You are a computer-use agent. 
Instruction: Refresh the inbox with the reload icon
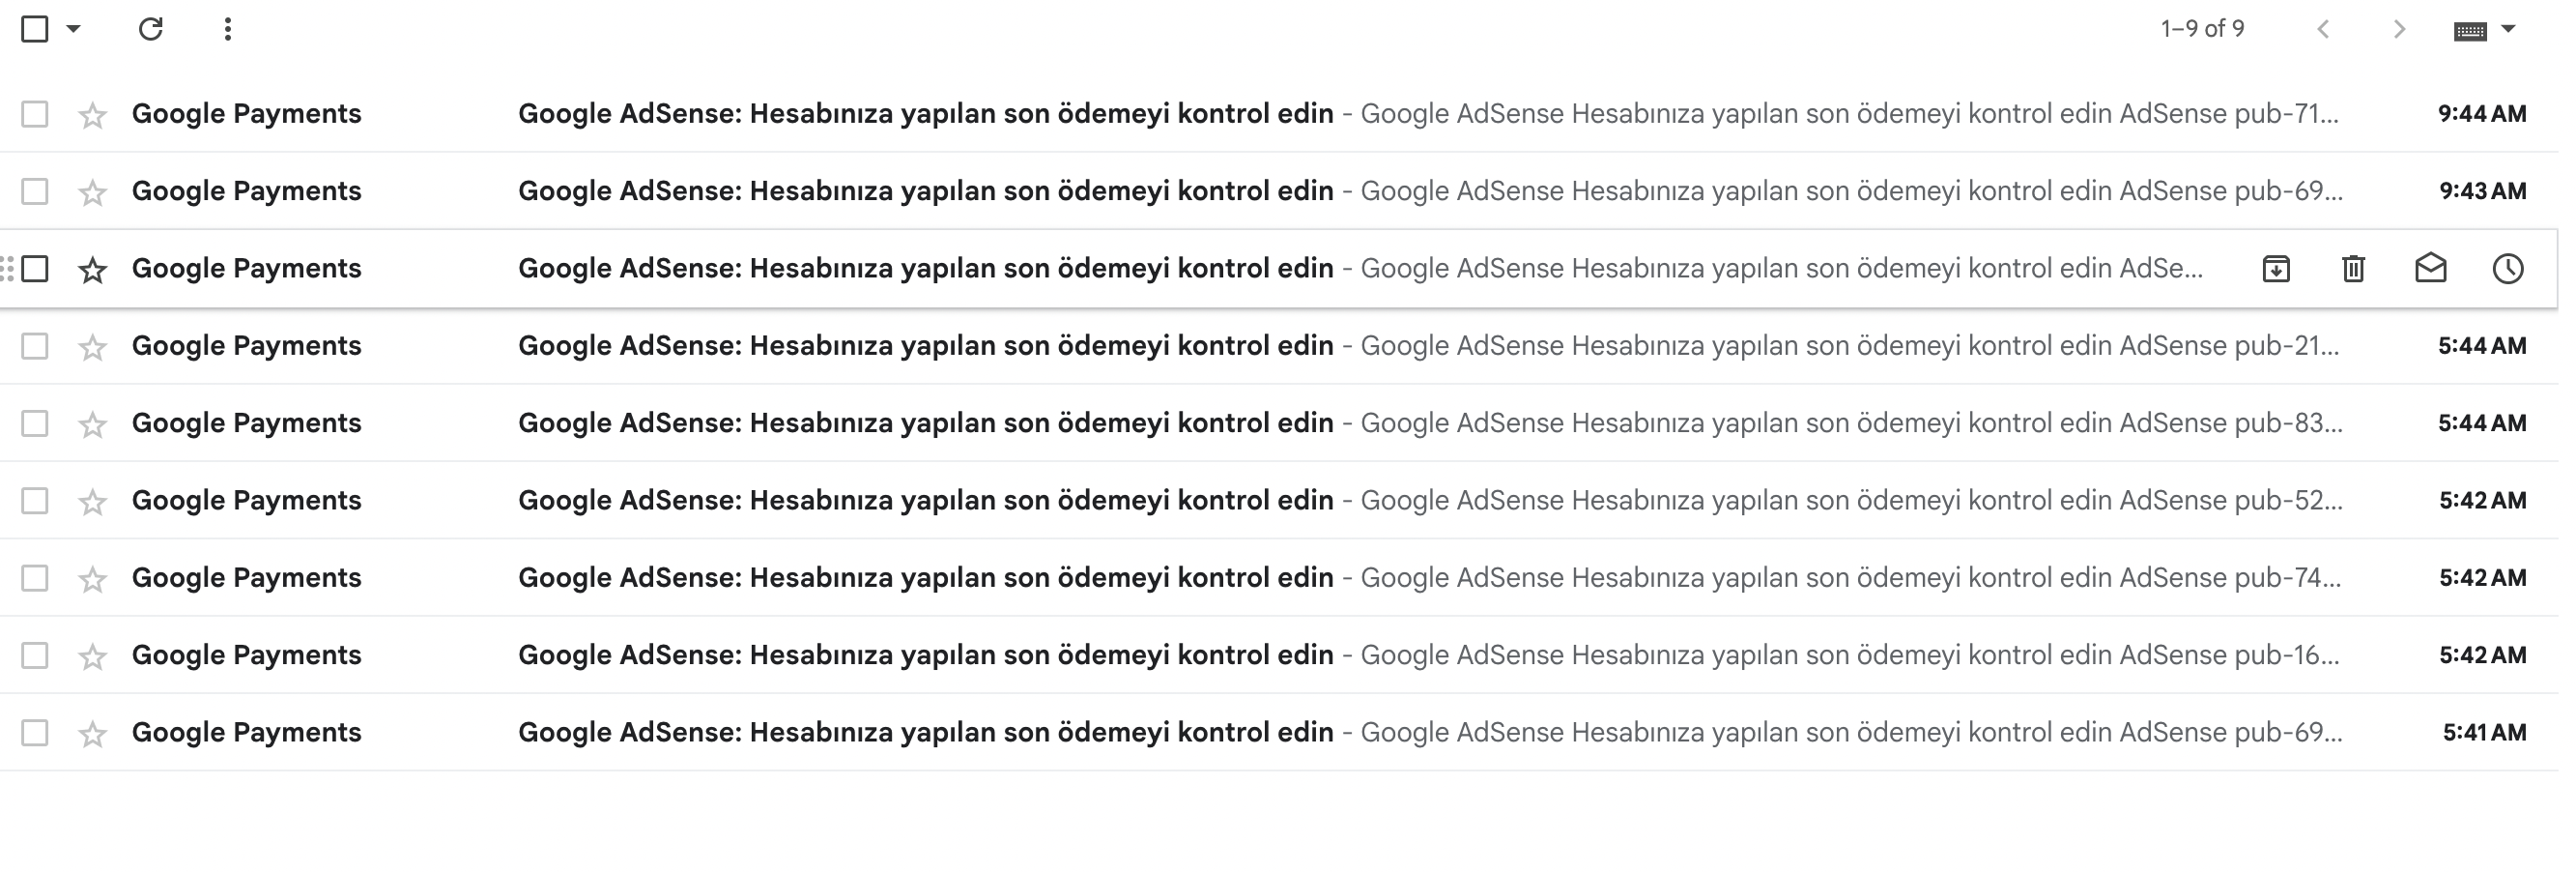point(151,29)
